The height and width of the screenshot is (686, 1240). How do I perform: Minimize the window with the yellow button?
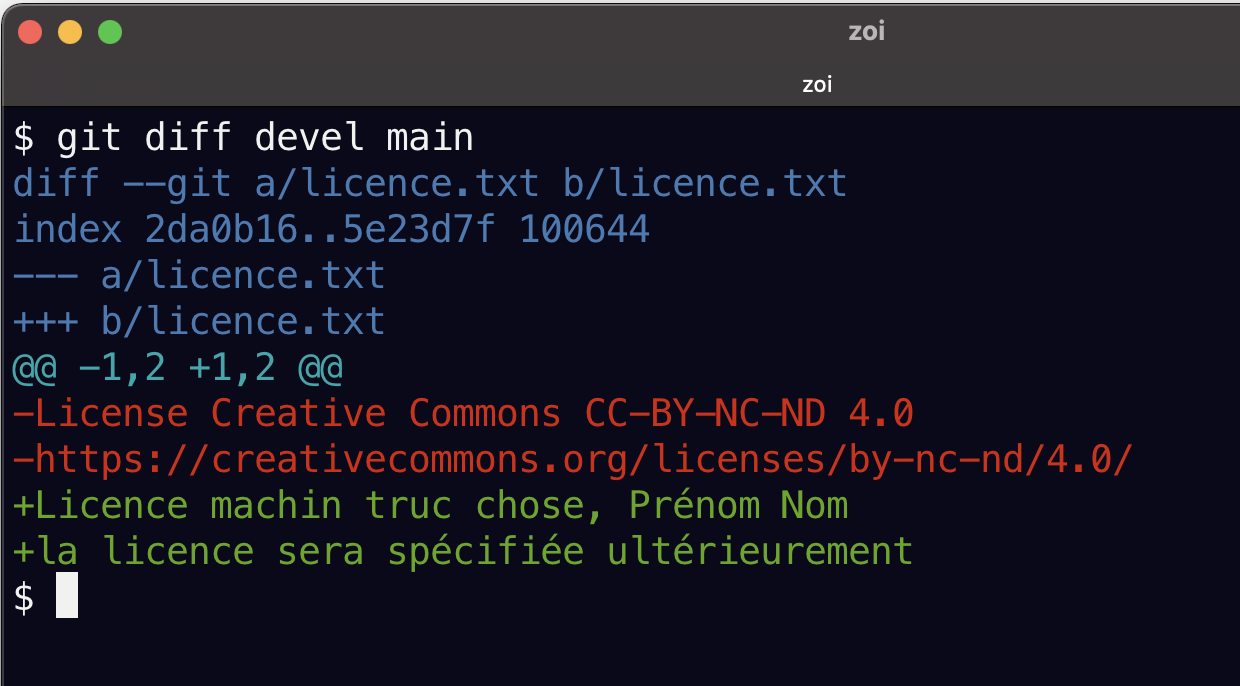coord(70,32)
